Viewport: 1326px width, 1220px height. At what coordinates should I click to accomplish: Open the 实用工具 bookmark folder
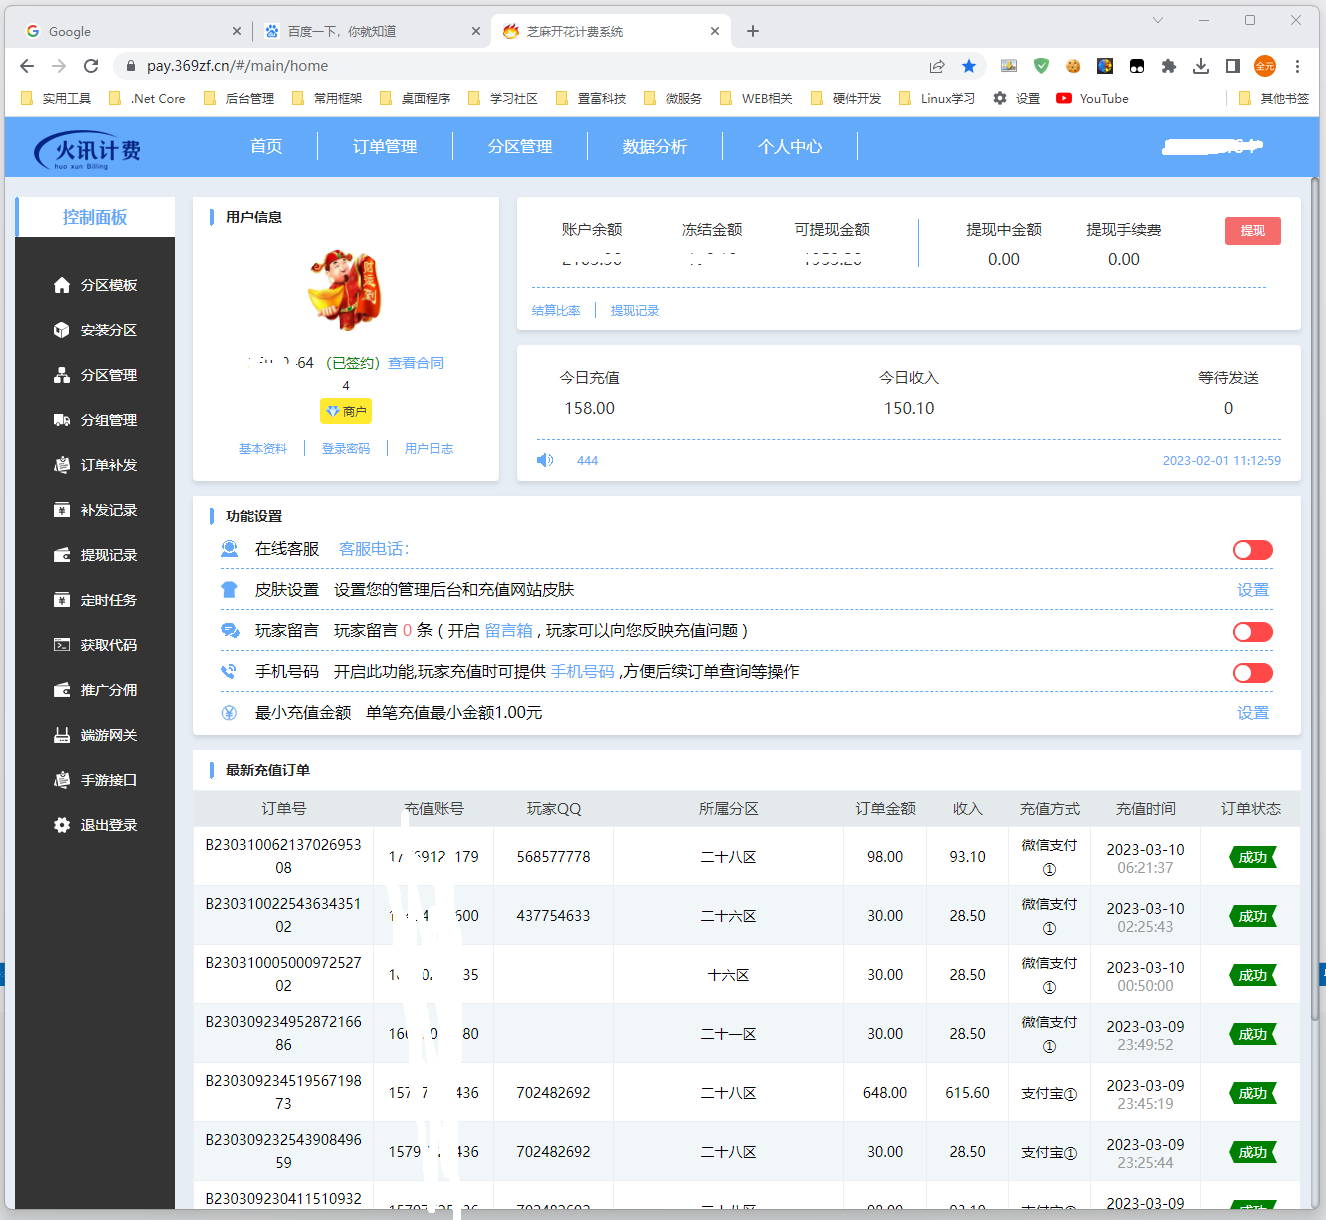(56, 98)
